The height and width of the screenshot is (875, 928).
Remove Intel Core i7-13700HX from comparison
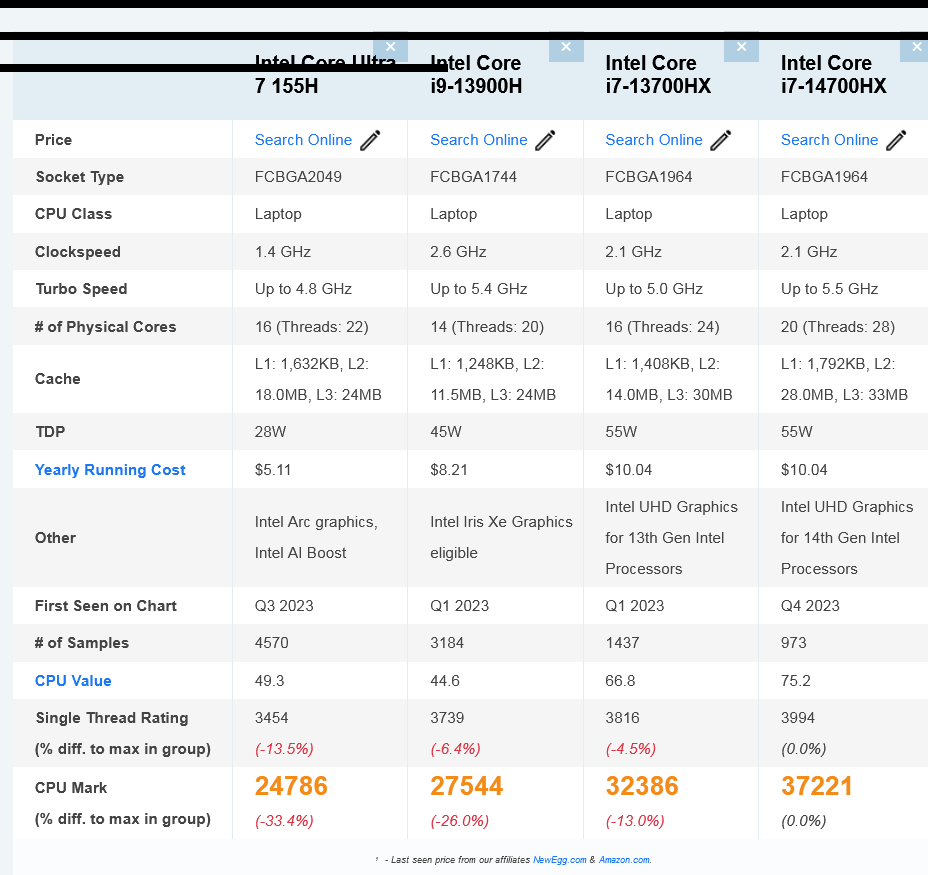(741, 47)
